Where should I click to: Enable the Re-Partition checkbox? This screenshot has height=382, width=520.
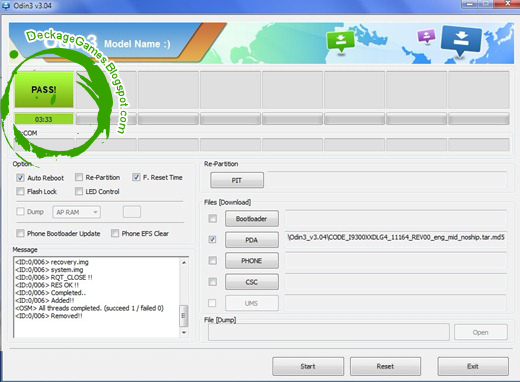pyautogui.click(x=79, y=177)
